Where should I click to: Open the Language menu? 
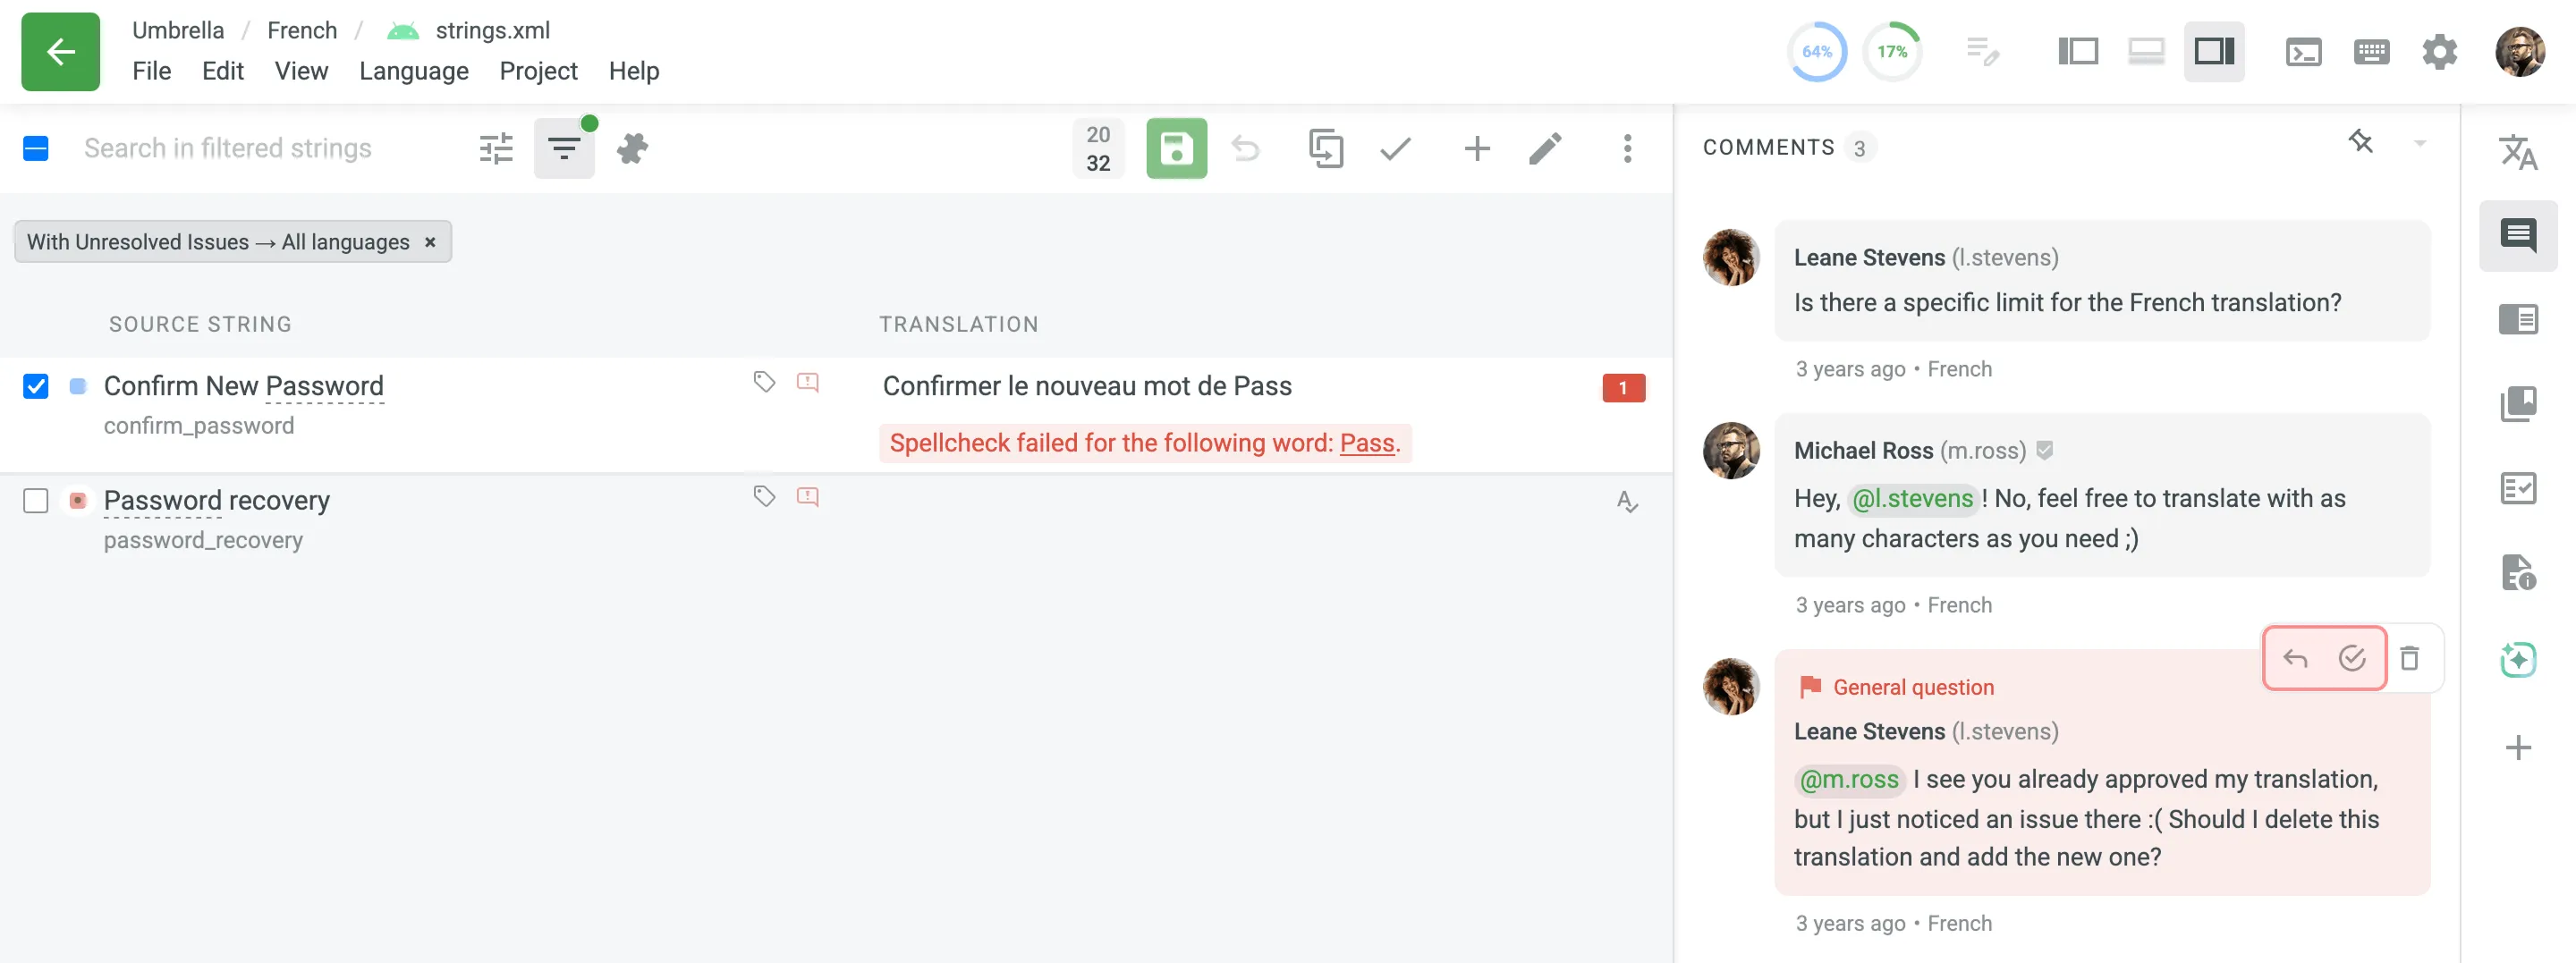413,70
